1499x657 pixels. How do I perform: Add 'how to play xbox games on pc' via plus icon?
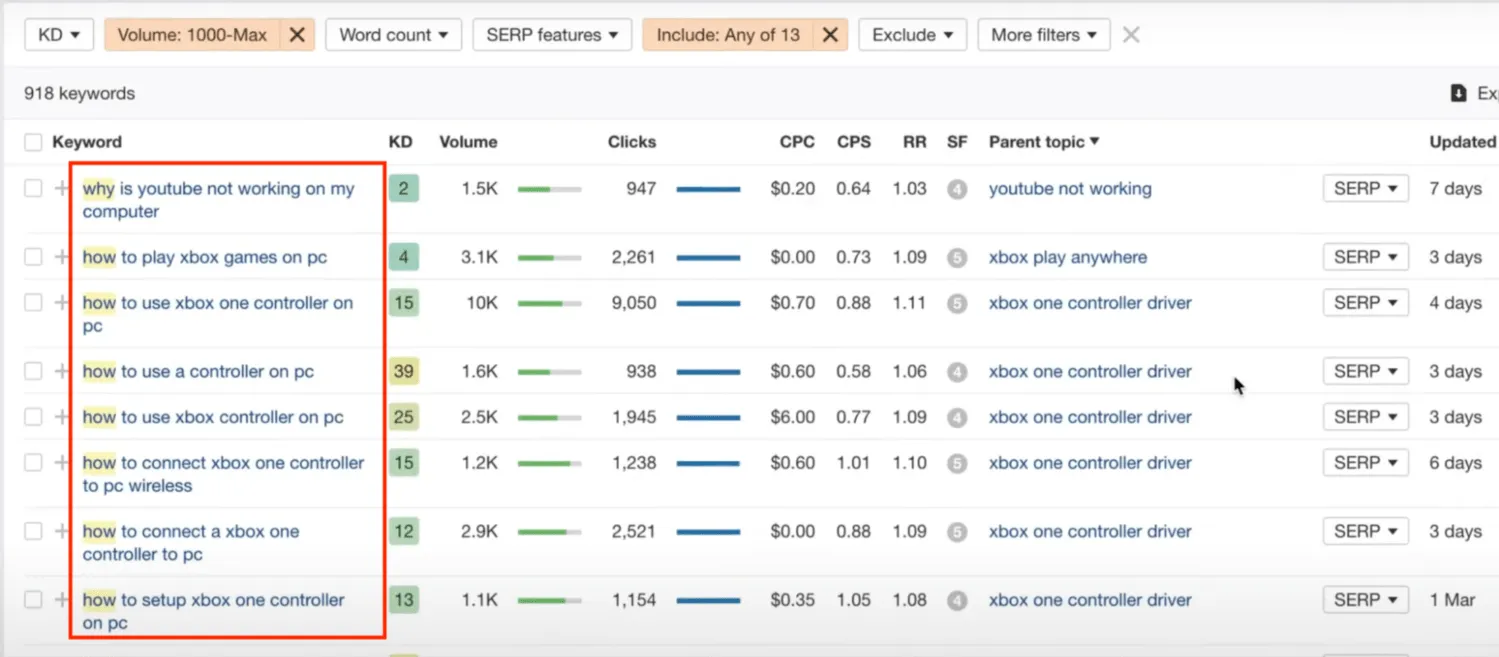(62, 257)
